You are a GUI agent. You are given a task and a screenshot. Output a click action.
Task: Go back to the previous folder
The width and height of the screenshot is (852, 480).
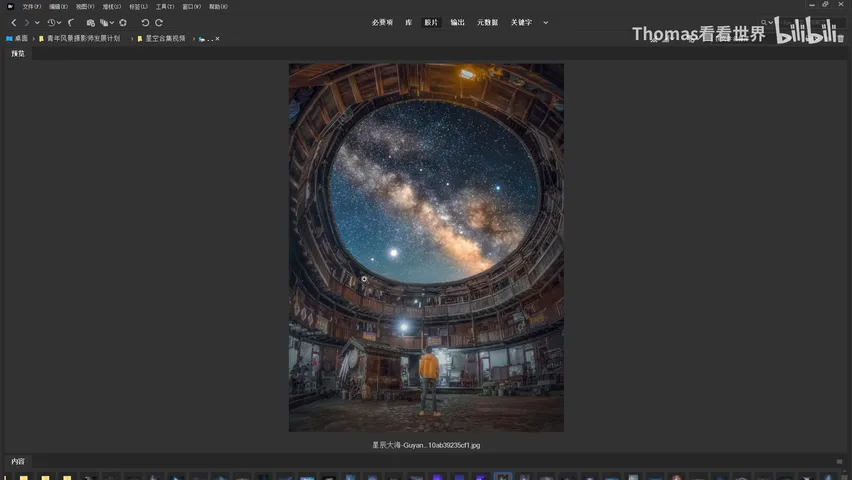(14, 23)
